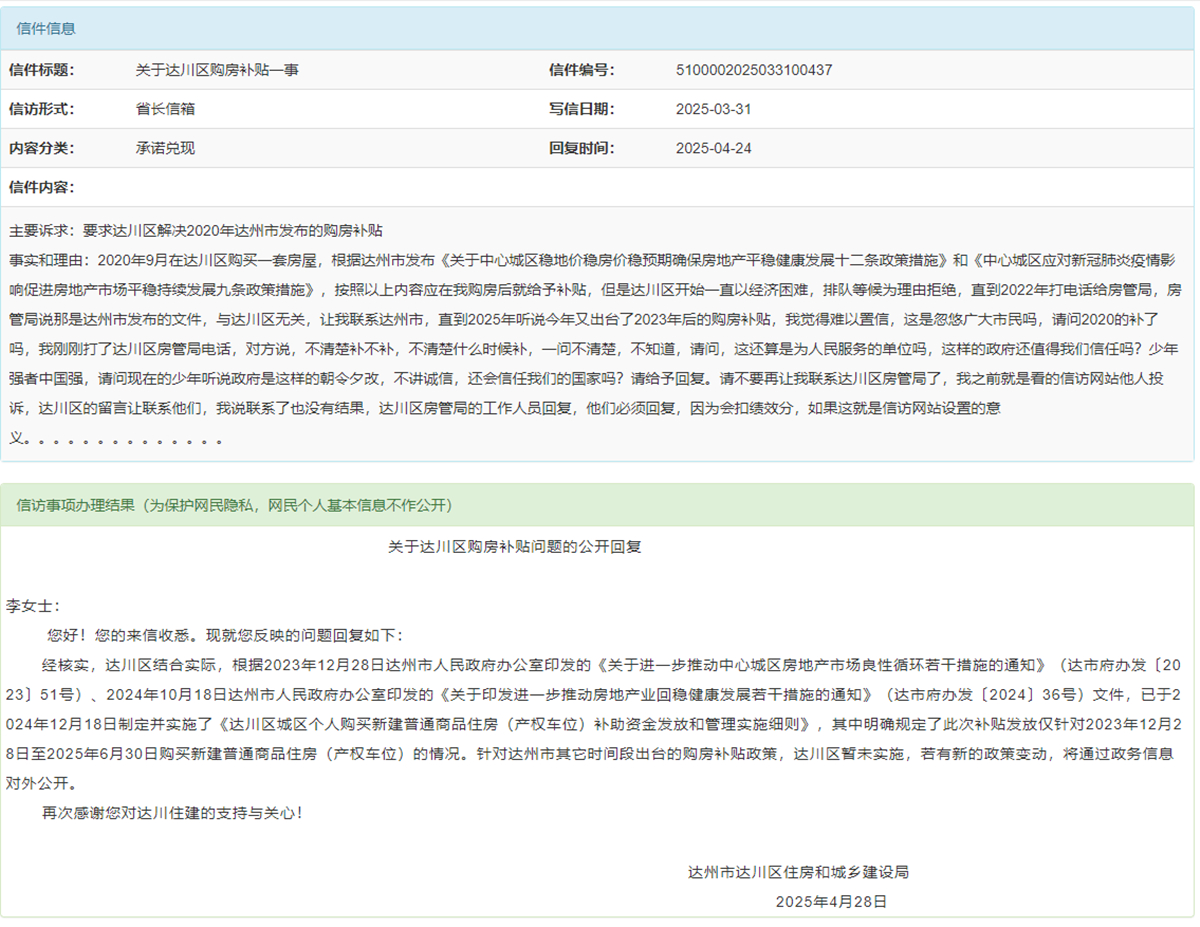Screen dimensions: 1200x927
Task: Click the letter number 5100002025033100437
Action: (x=754, y=70)
